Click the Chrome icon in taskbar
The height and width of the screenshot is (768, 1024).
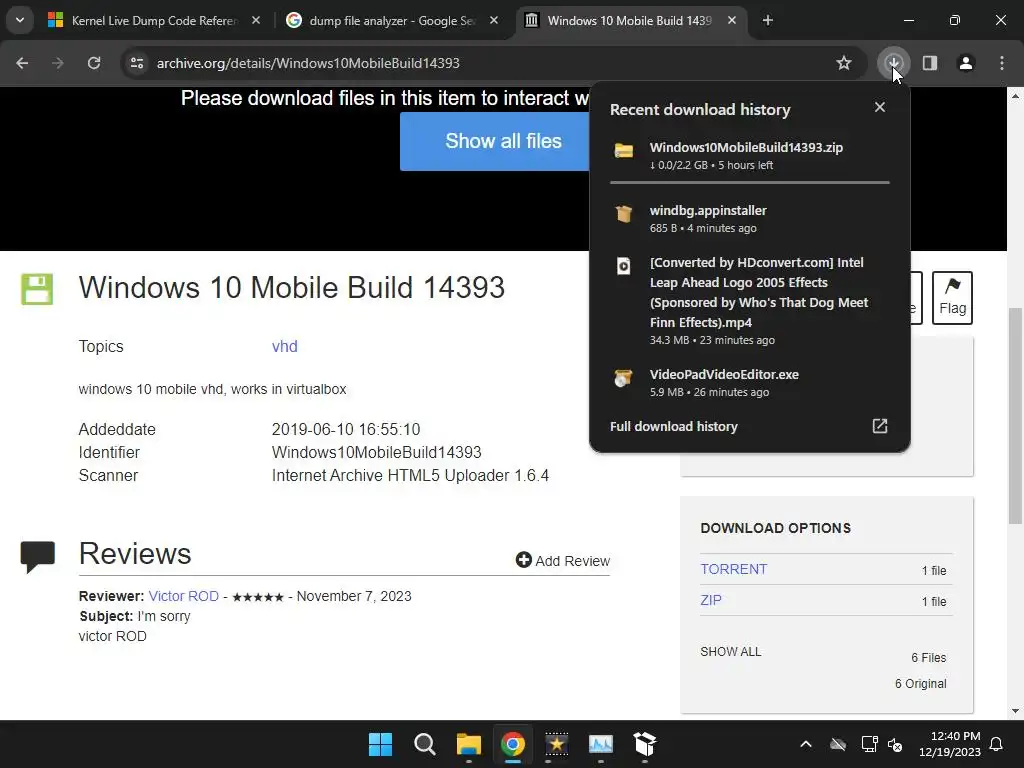coord(513,744)
